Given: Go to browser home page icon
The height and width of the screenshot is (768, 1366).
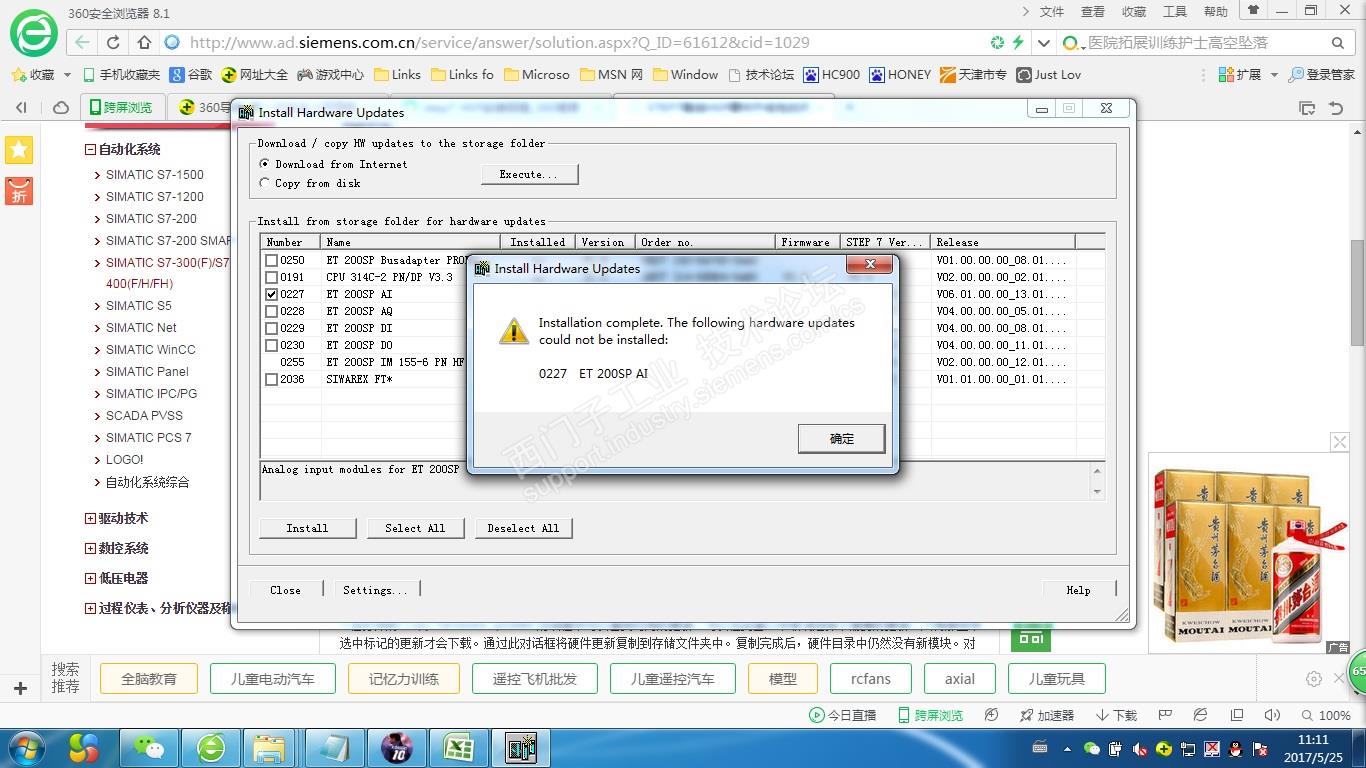Looking at the screenshot, I should 144,43.
